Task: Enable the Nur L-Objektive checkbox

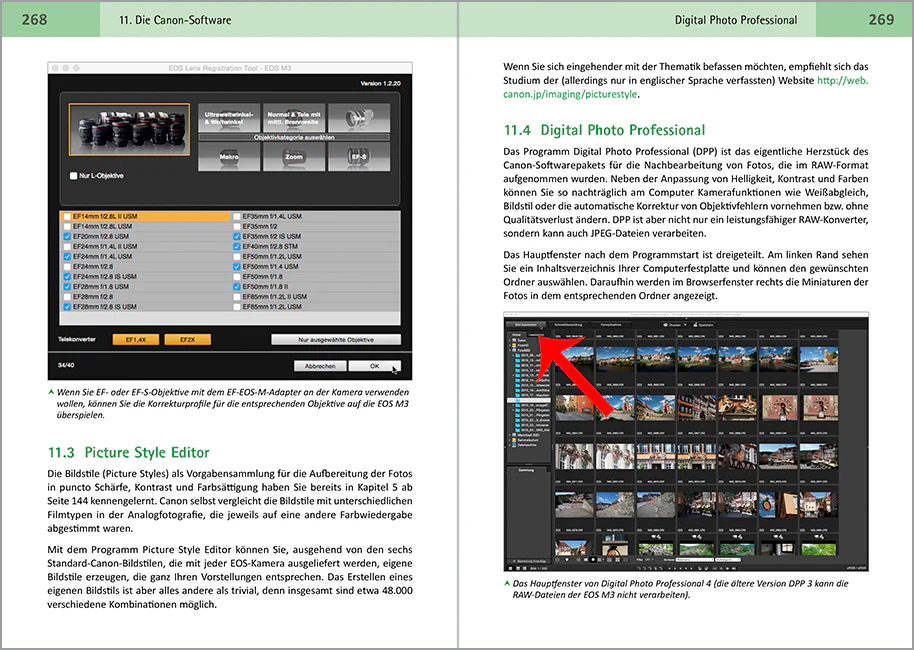Action: (73, 175)
